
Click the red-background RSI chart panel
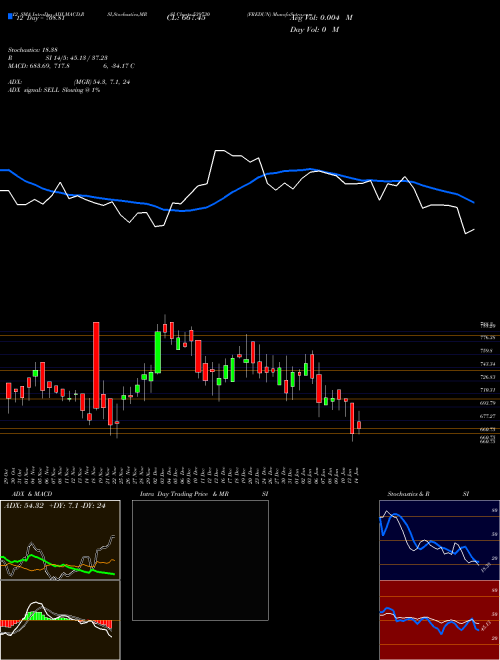coord(439,620)
